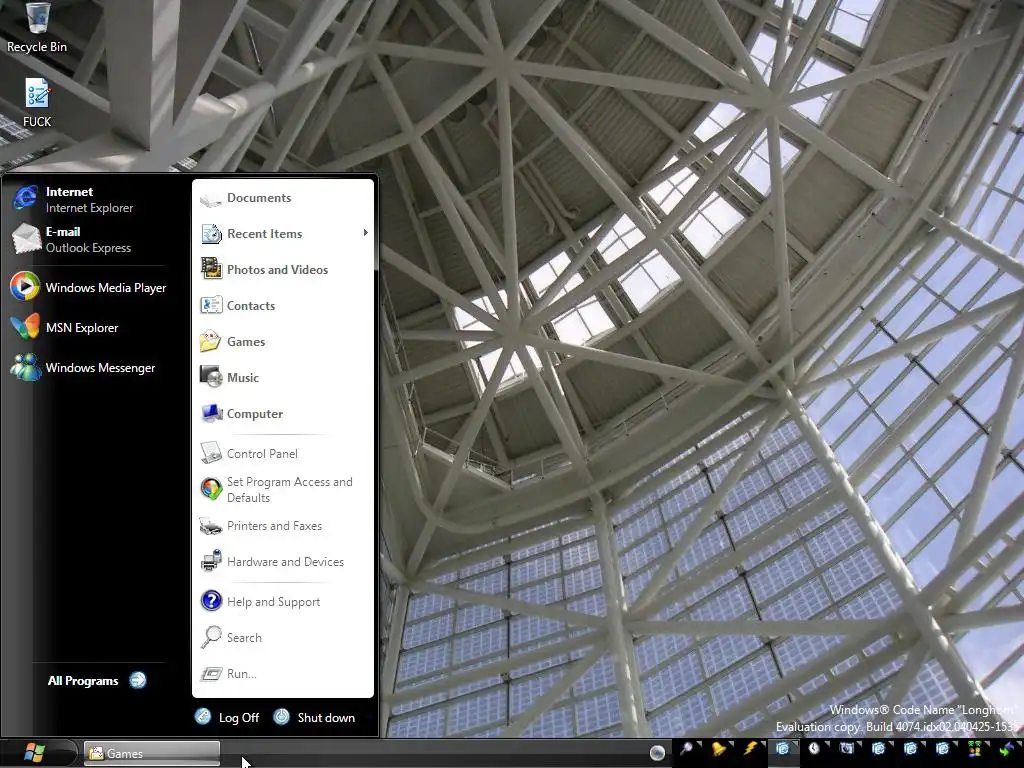Click the 'Documents' text label
Viewport: 1024px width, 768px height.
pyautogui.click(x=259, y=198)
